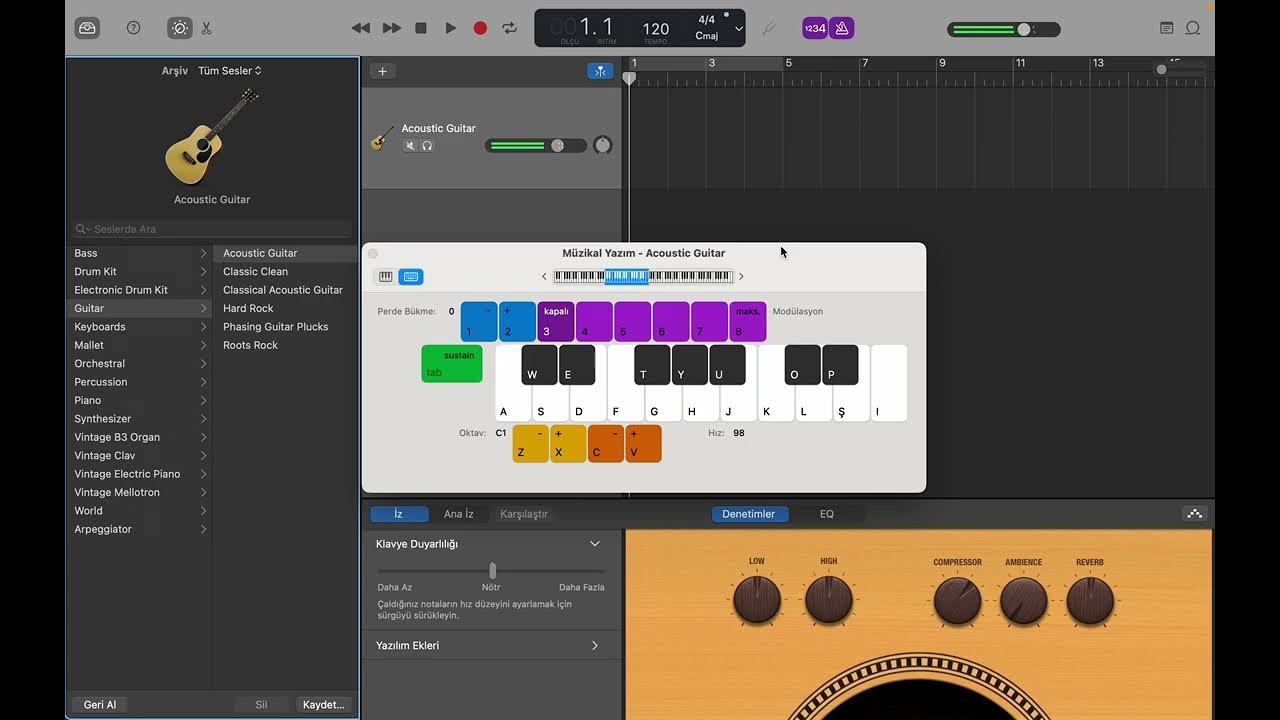Screen dimensions: 1280x720
Task: Shift keyboard range left with arrow
Action: click(x=545, y=277)
